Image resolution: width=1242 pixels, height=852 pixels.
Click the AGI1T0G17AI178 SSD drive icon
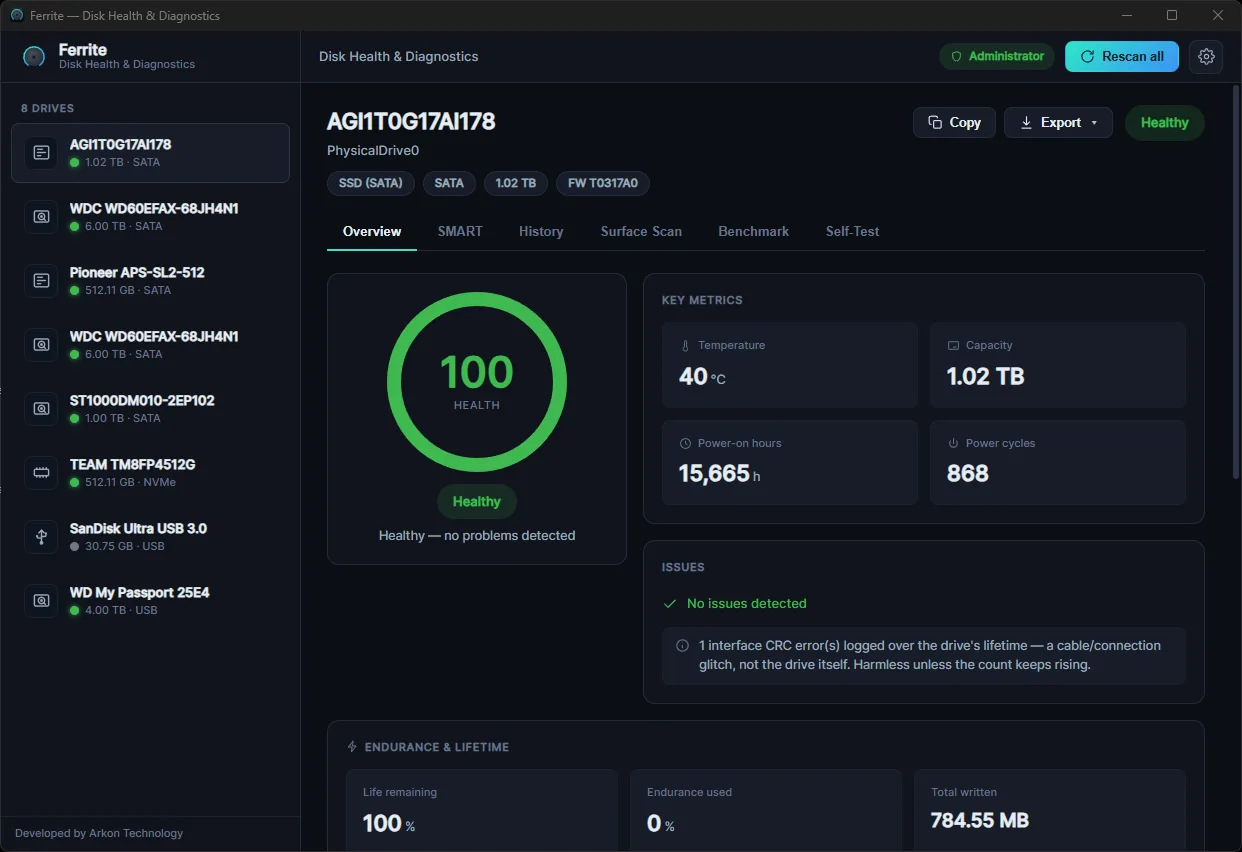coord(41,153)
